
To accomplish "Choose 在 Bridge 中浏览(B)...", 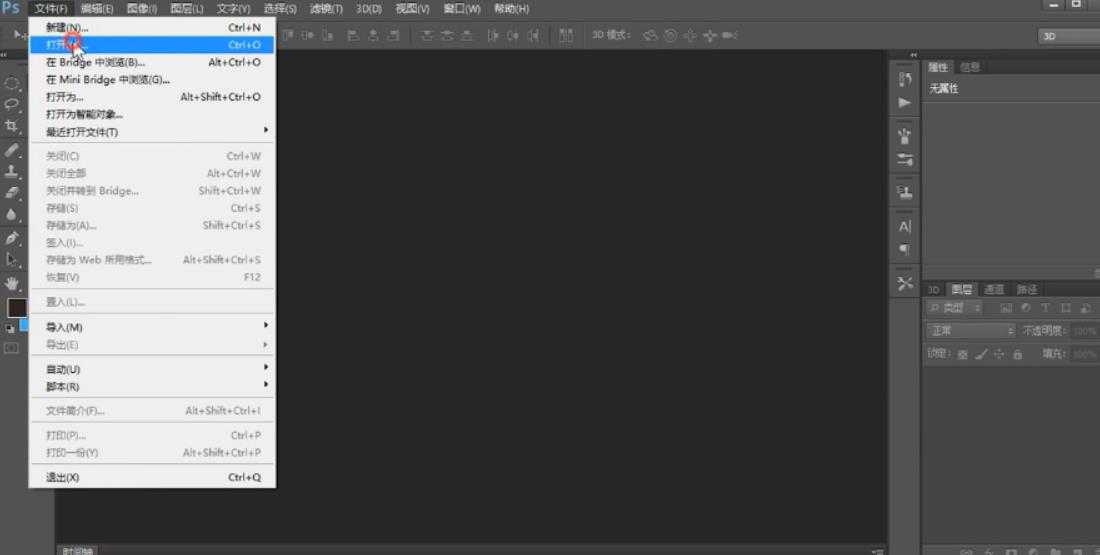I will (x=152, y=62).
